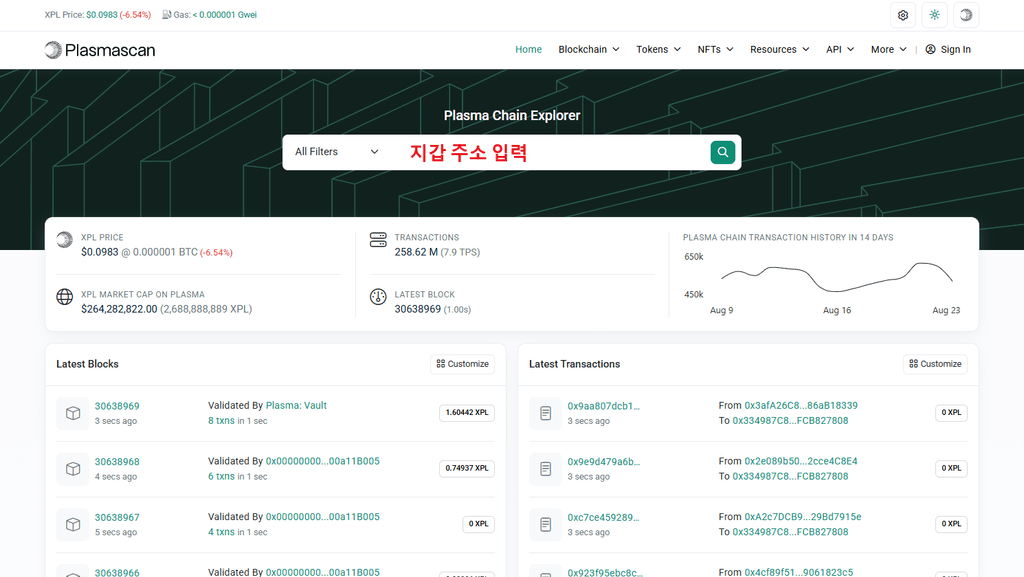
Task: Open sender address 0x3afA26C8...86aB18339
Action: coord(801,405)
